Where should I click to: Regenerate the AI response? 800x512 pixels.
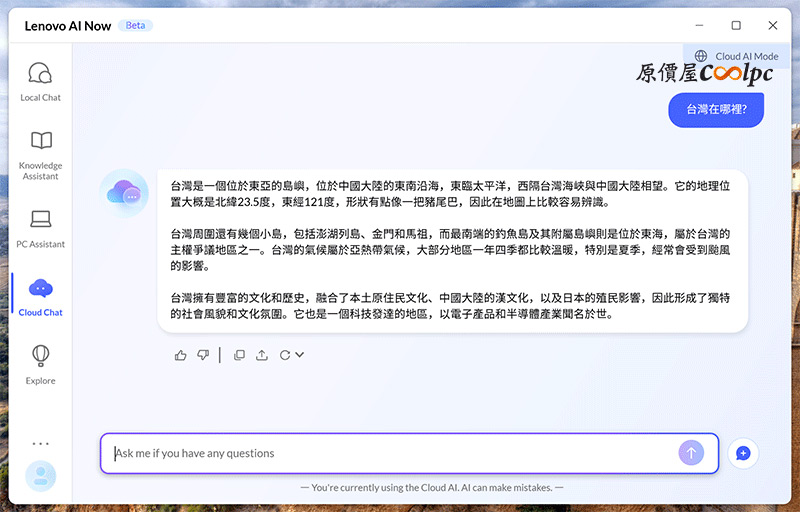285,355
